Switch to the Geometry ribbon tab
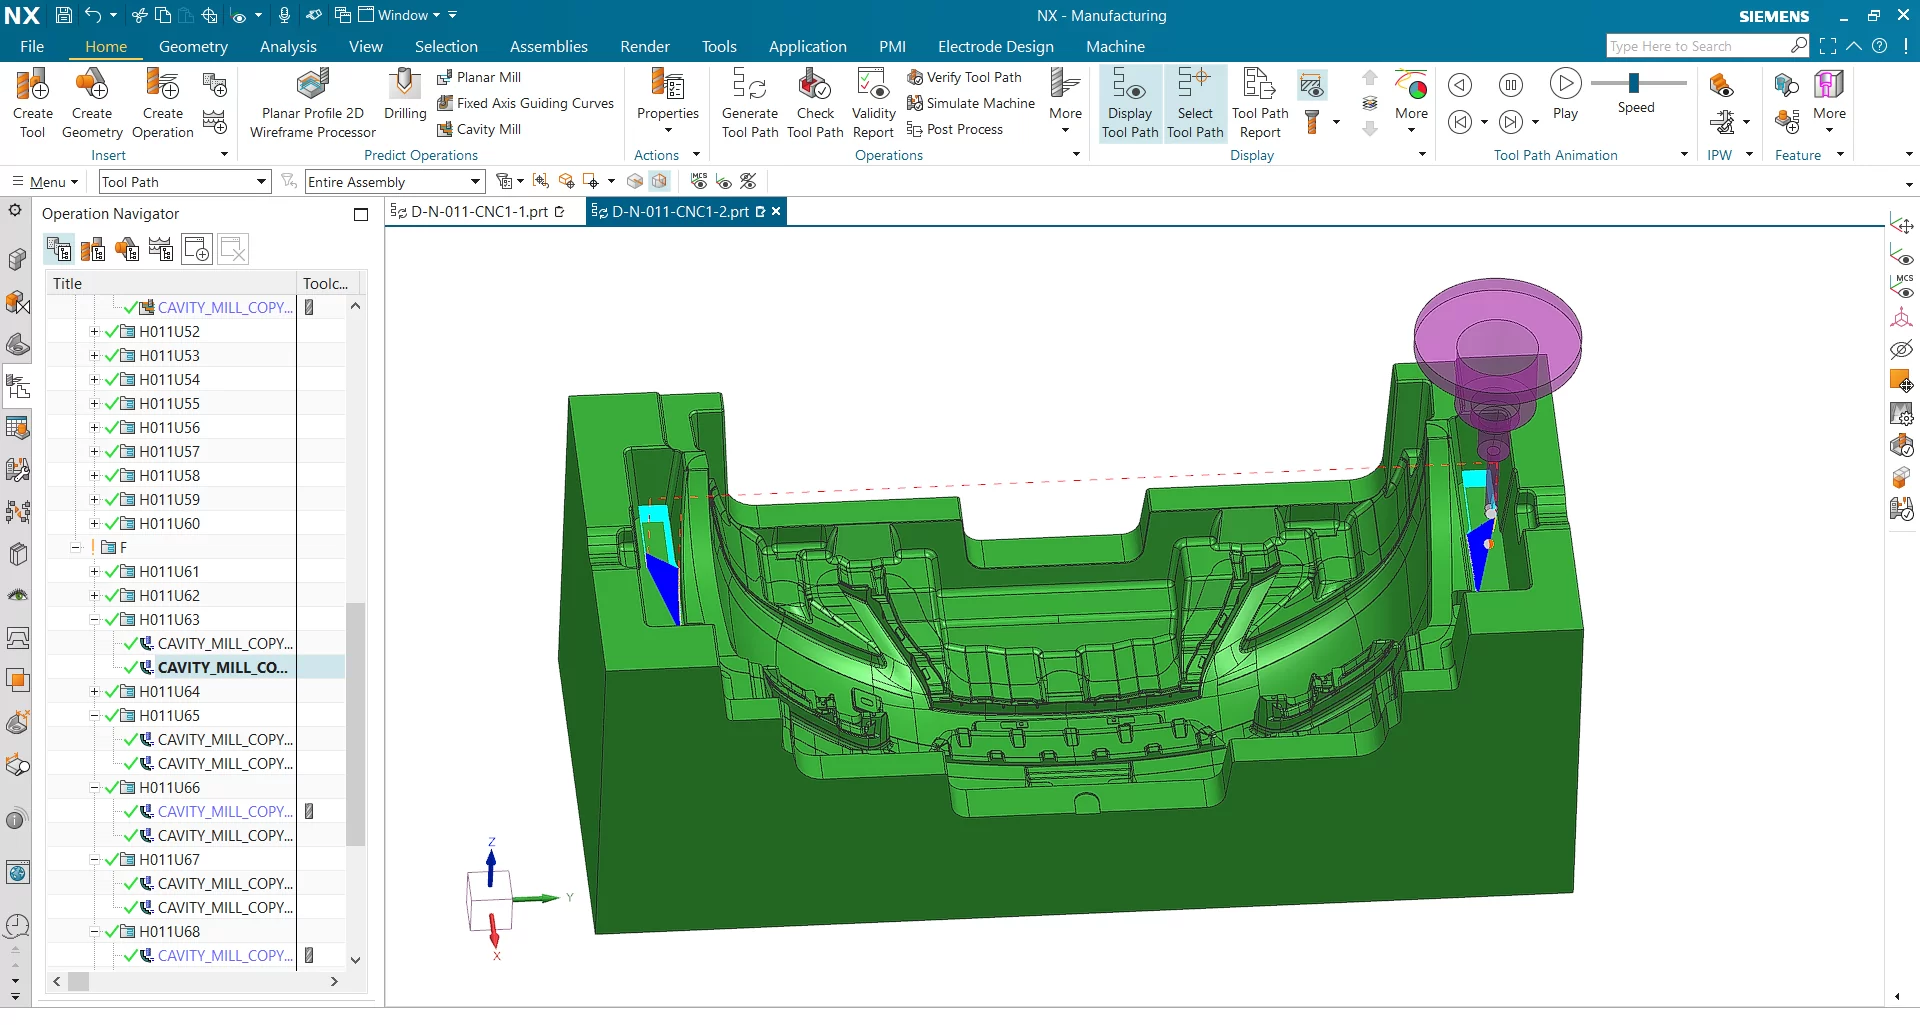Viewport: 1920px width, 1025px height. point(193,46)
